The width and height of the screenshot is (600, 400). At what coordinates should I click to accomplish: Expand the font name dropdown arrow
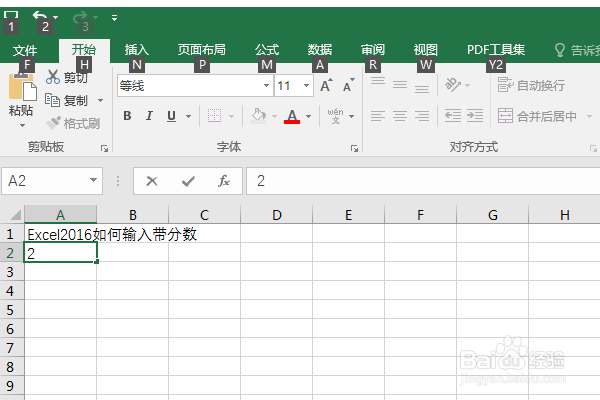pyautogui.click(x=266, y=85)
